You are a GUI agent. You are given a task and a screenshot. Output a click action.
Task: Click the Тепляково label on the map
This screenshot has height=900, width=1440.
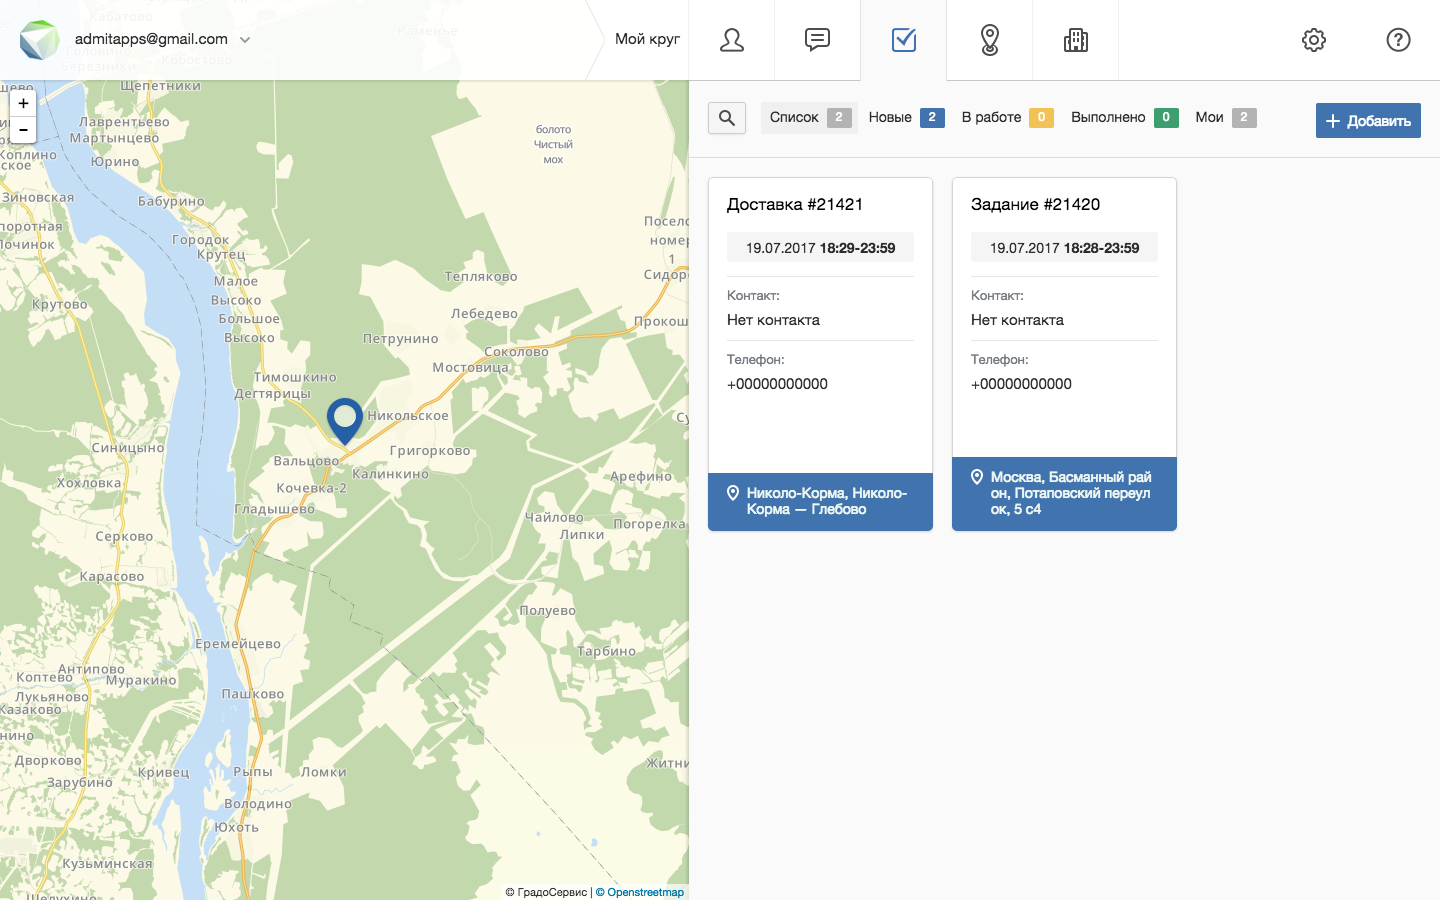coord(481,277)
